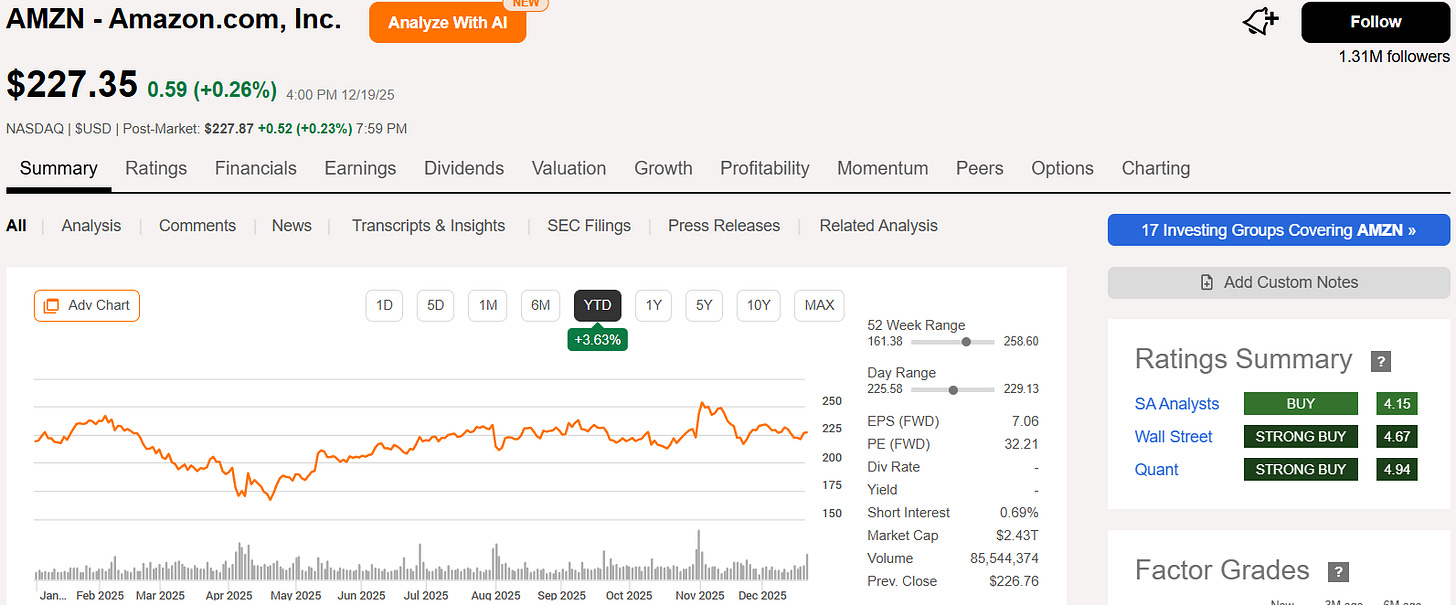
Task: Click the PE (FWD) value 32.21
Action: click(1020, 444)
